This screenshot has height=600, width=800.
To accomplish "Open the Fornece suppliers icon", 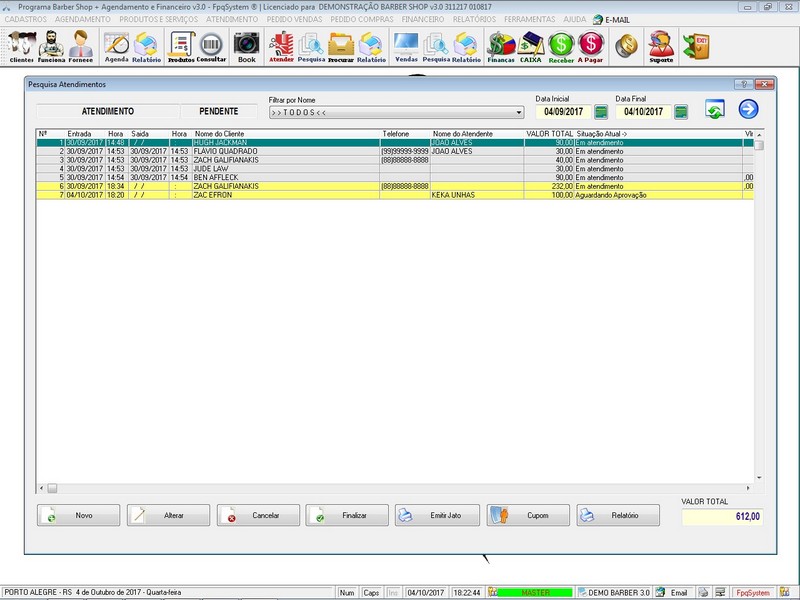I will [81, 46].
